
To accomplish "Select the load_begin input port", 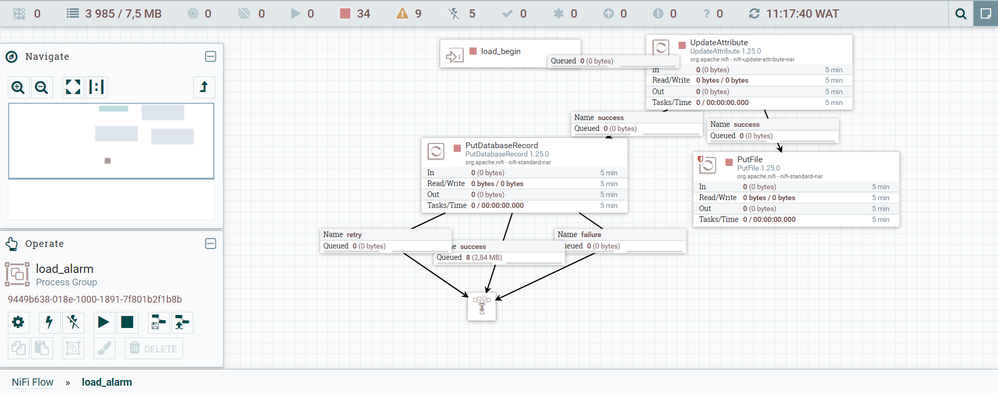I will [510, 53].
